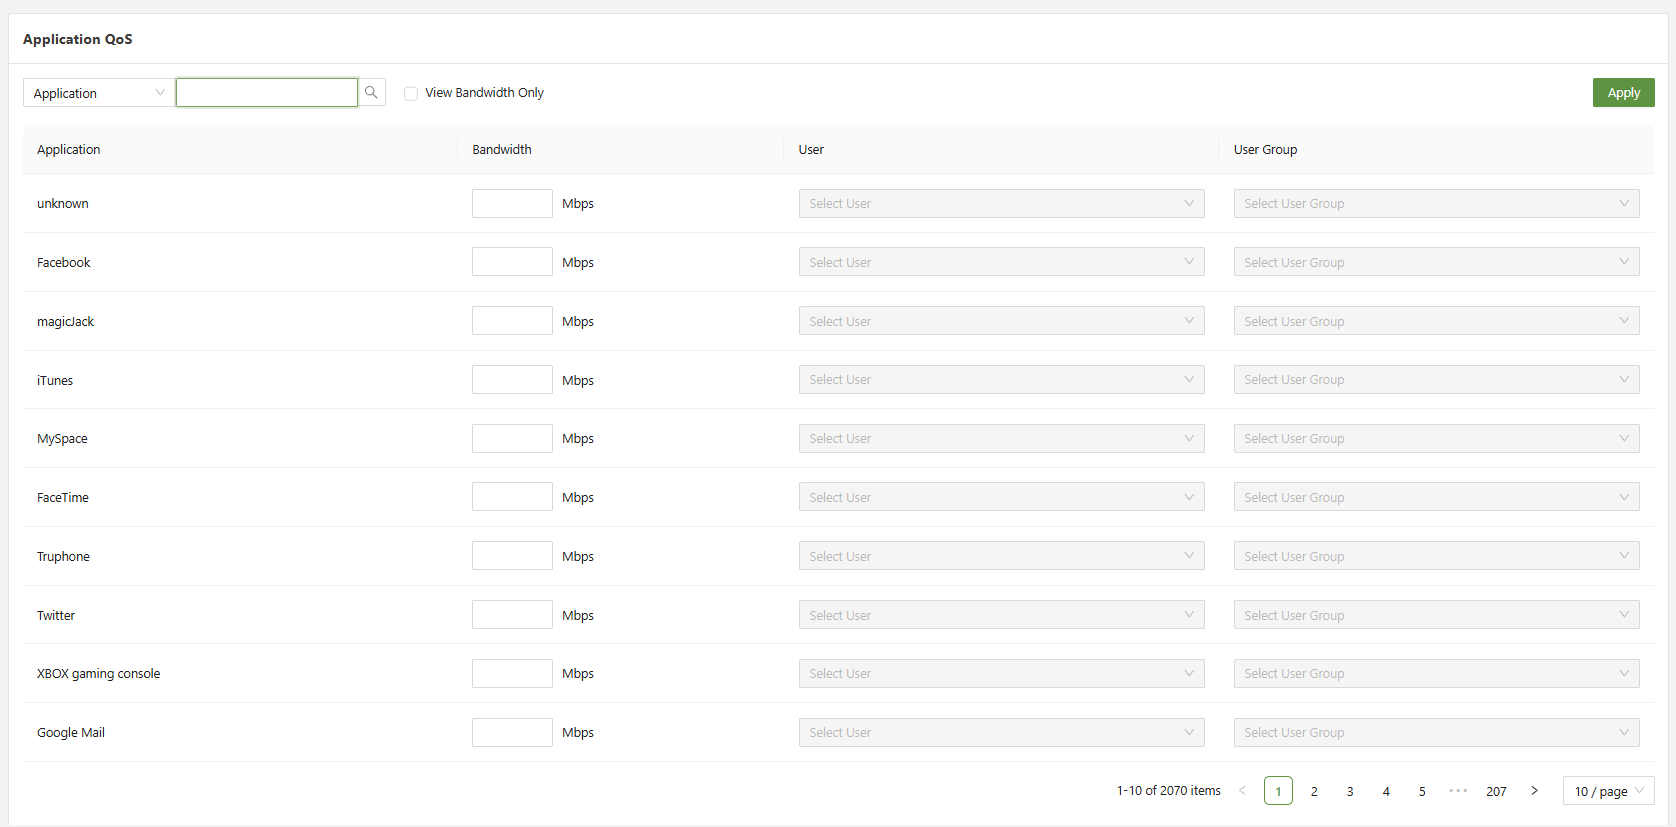Enable View Bandwidth Only checkbox
Screen dimensions: 1676x827
click(x=411, y=93)
